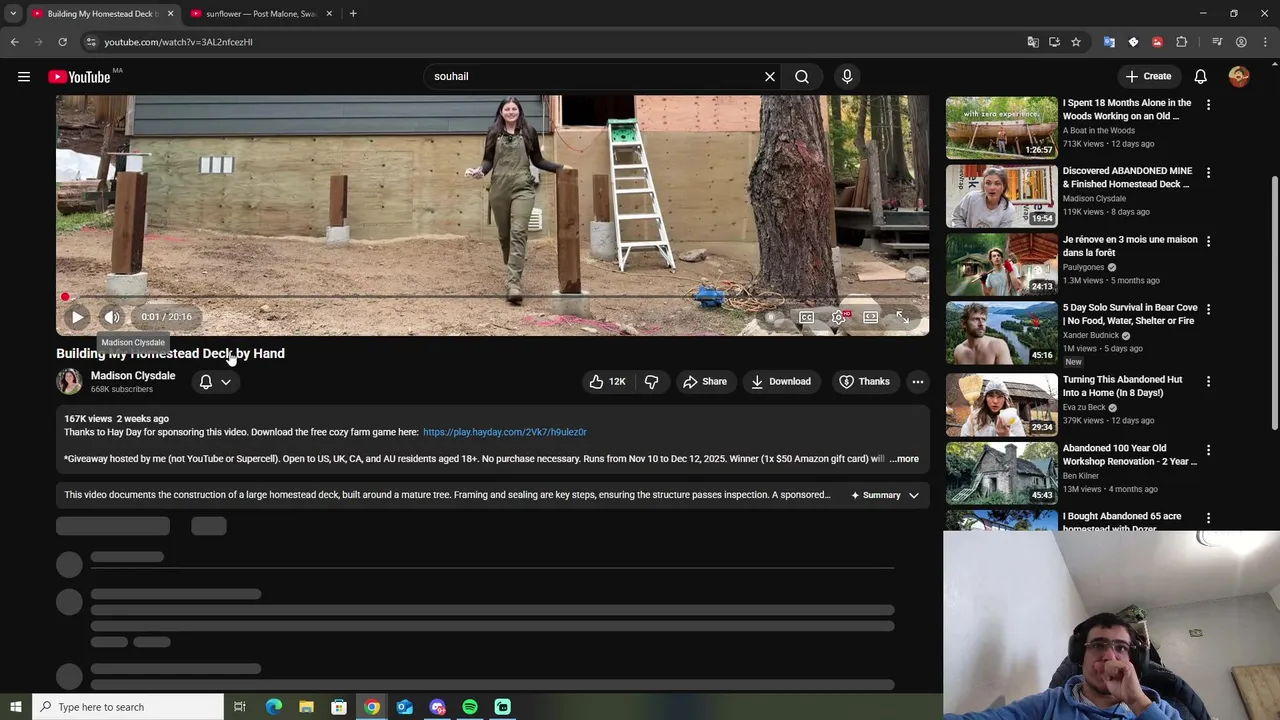This screenshot has width=1280, height=720.
Task: Enter fullscreen mode
Action: point(902,317)
